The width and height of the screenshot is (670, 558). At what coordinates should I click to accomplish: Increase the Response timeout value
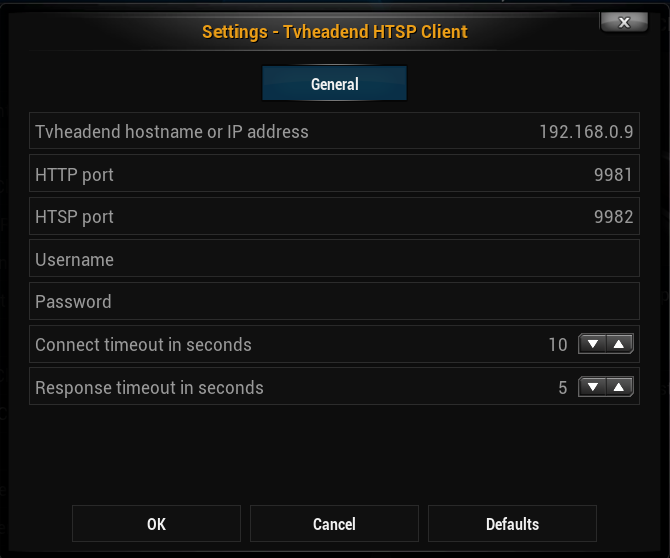click(x=619, y=387)
